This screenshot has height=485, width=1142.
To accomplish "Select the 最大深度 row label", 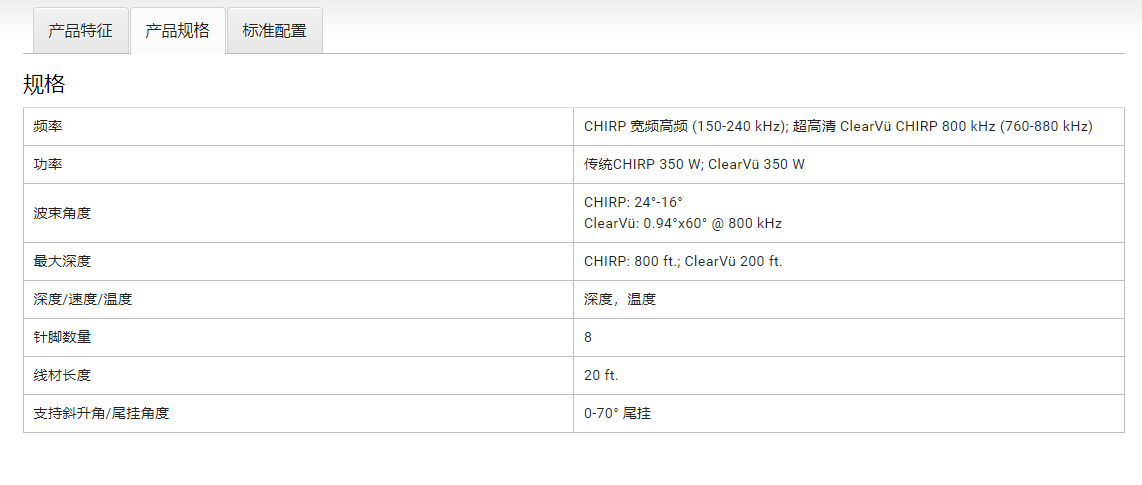I will pos(62,262).
